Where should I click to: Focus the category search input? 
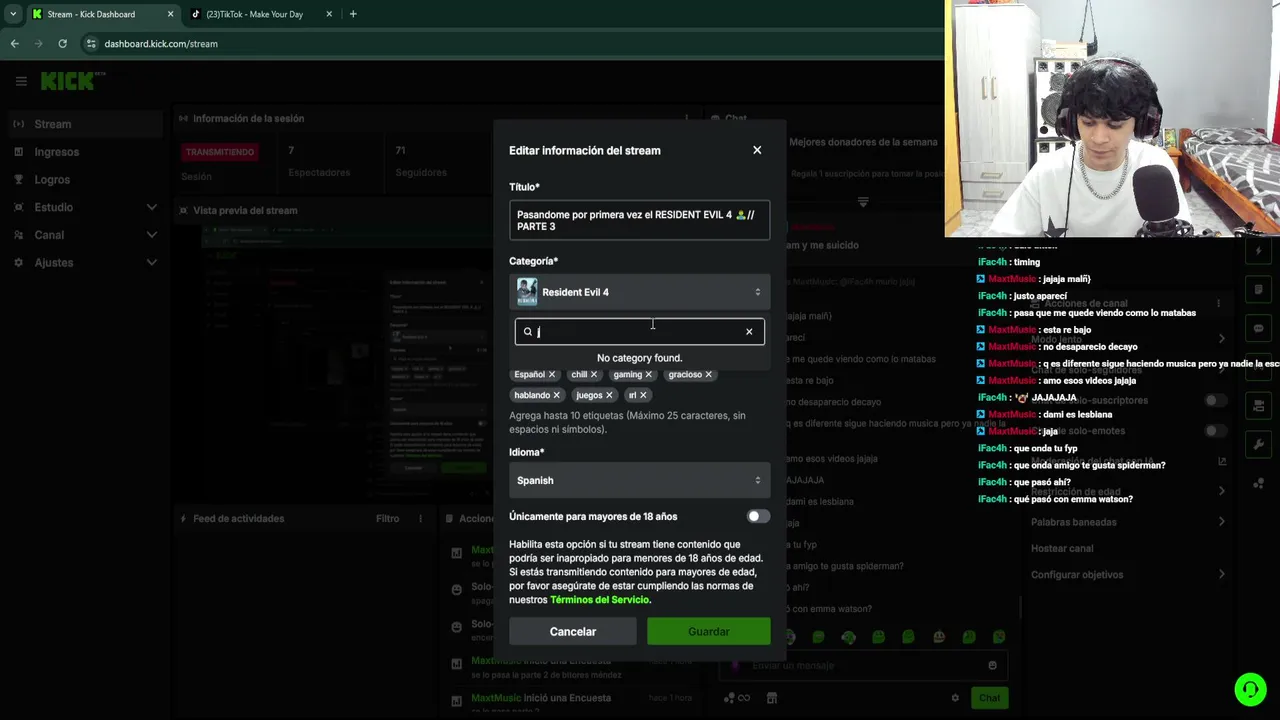pyautogui.click(x=640, y=332)
